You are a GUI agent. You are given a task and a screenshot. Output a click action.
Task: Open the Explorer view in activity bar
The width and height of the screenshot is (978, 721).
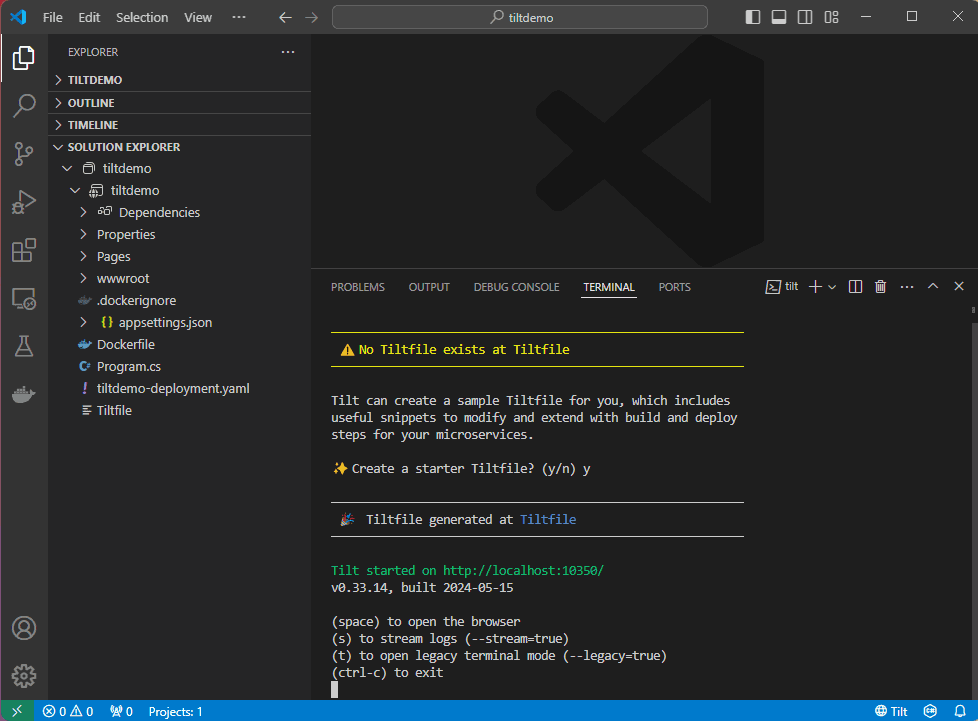coord(24,58)
